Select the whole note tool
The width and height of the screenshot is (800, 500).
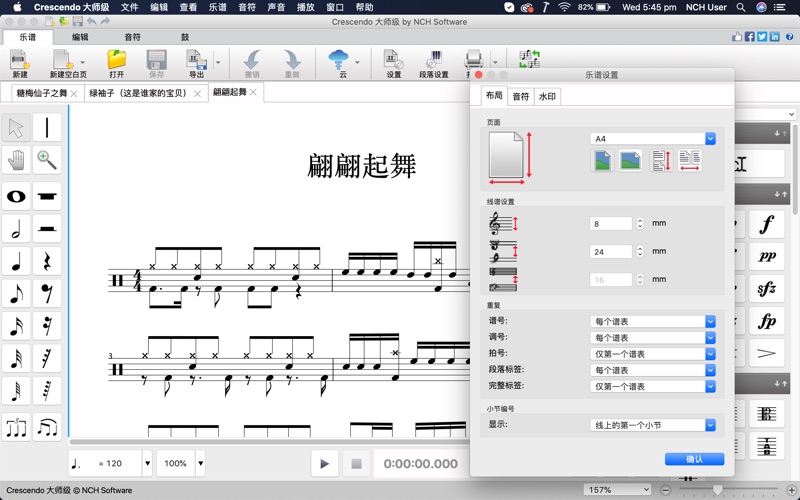(16, 196)
